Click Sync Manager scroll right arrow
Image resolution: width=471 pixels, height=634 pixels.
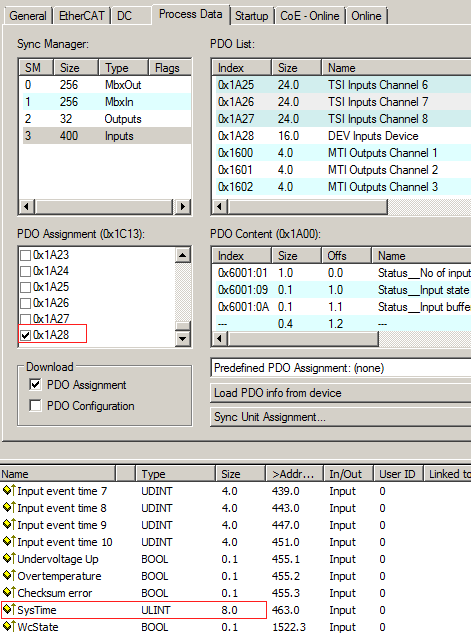tap(182, 206)
